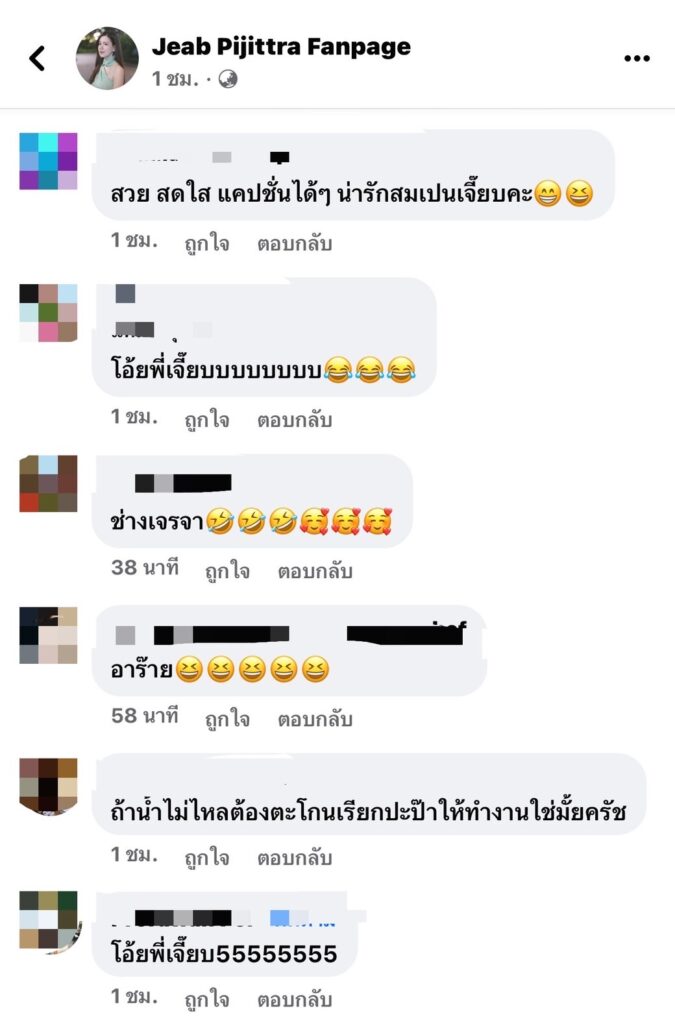Like the สวย สดใส comment with ถูกใจ
675x1024 pixels.
tap(207, 243)
